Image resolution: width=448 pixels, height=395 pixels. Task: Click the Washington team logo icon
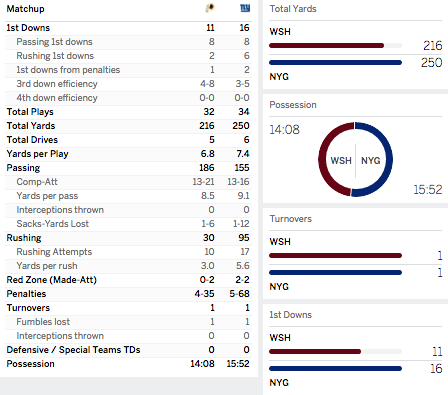[210, 8]
